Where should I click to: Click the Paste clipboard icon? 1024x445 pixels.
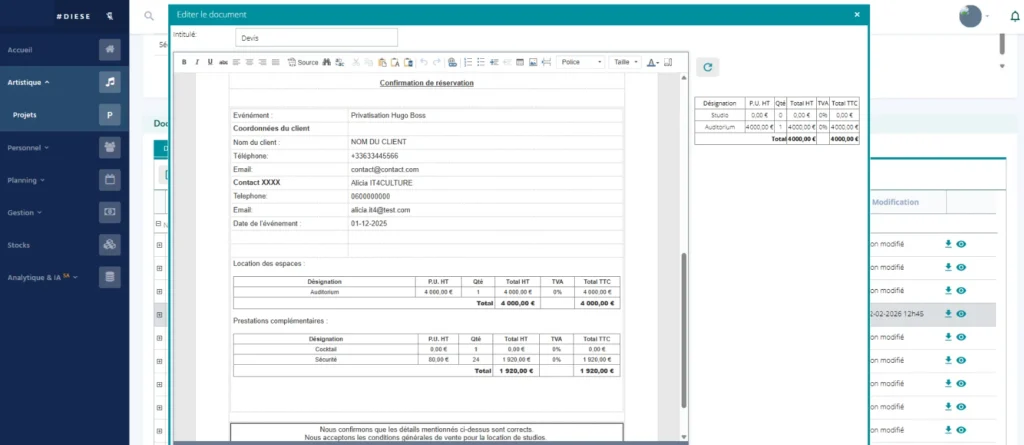[x=382, y=62]
